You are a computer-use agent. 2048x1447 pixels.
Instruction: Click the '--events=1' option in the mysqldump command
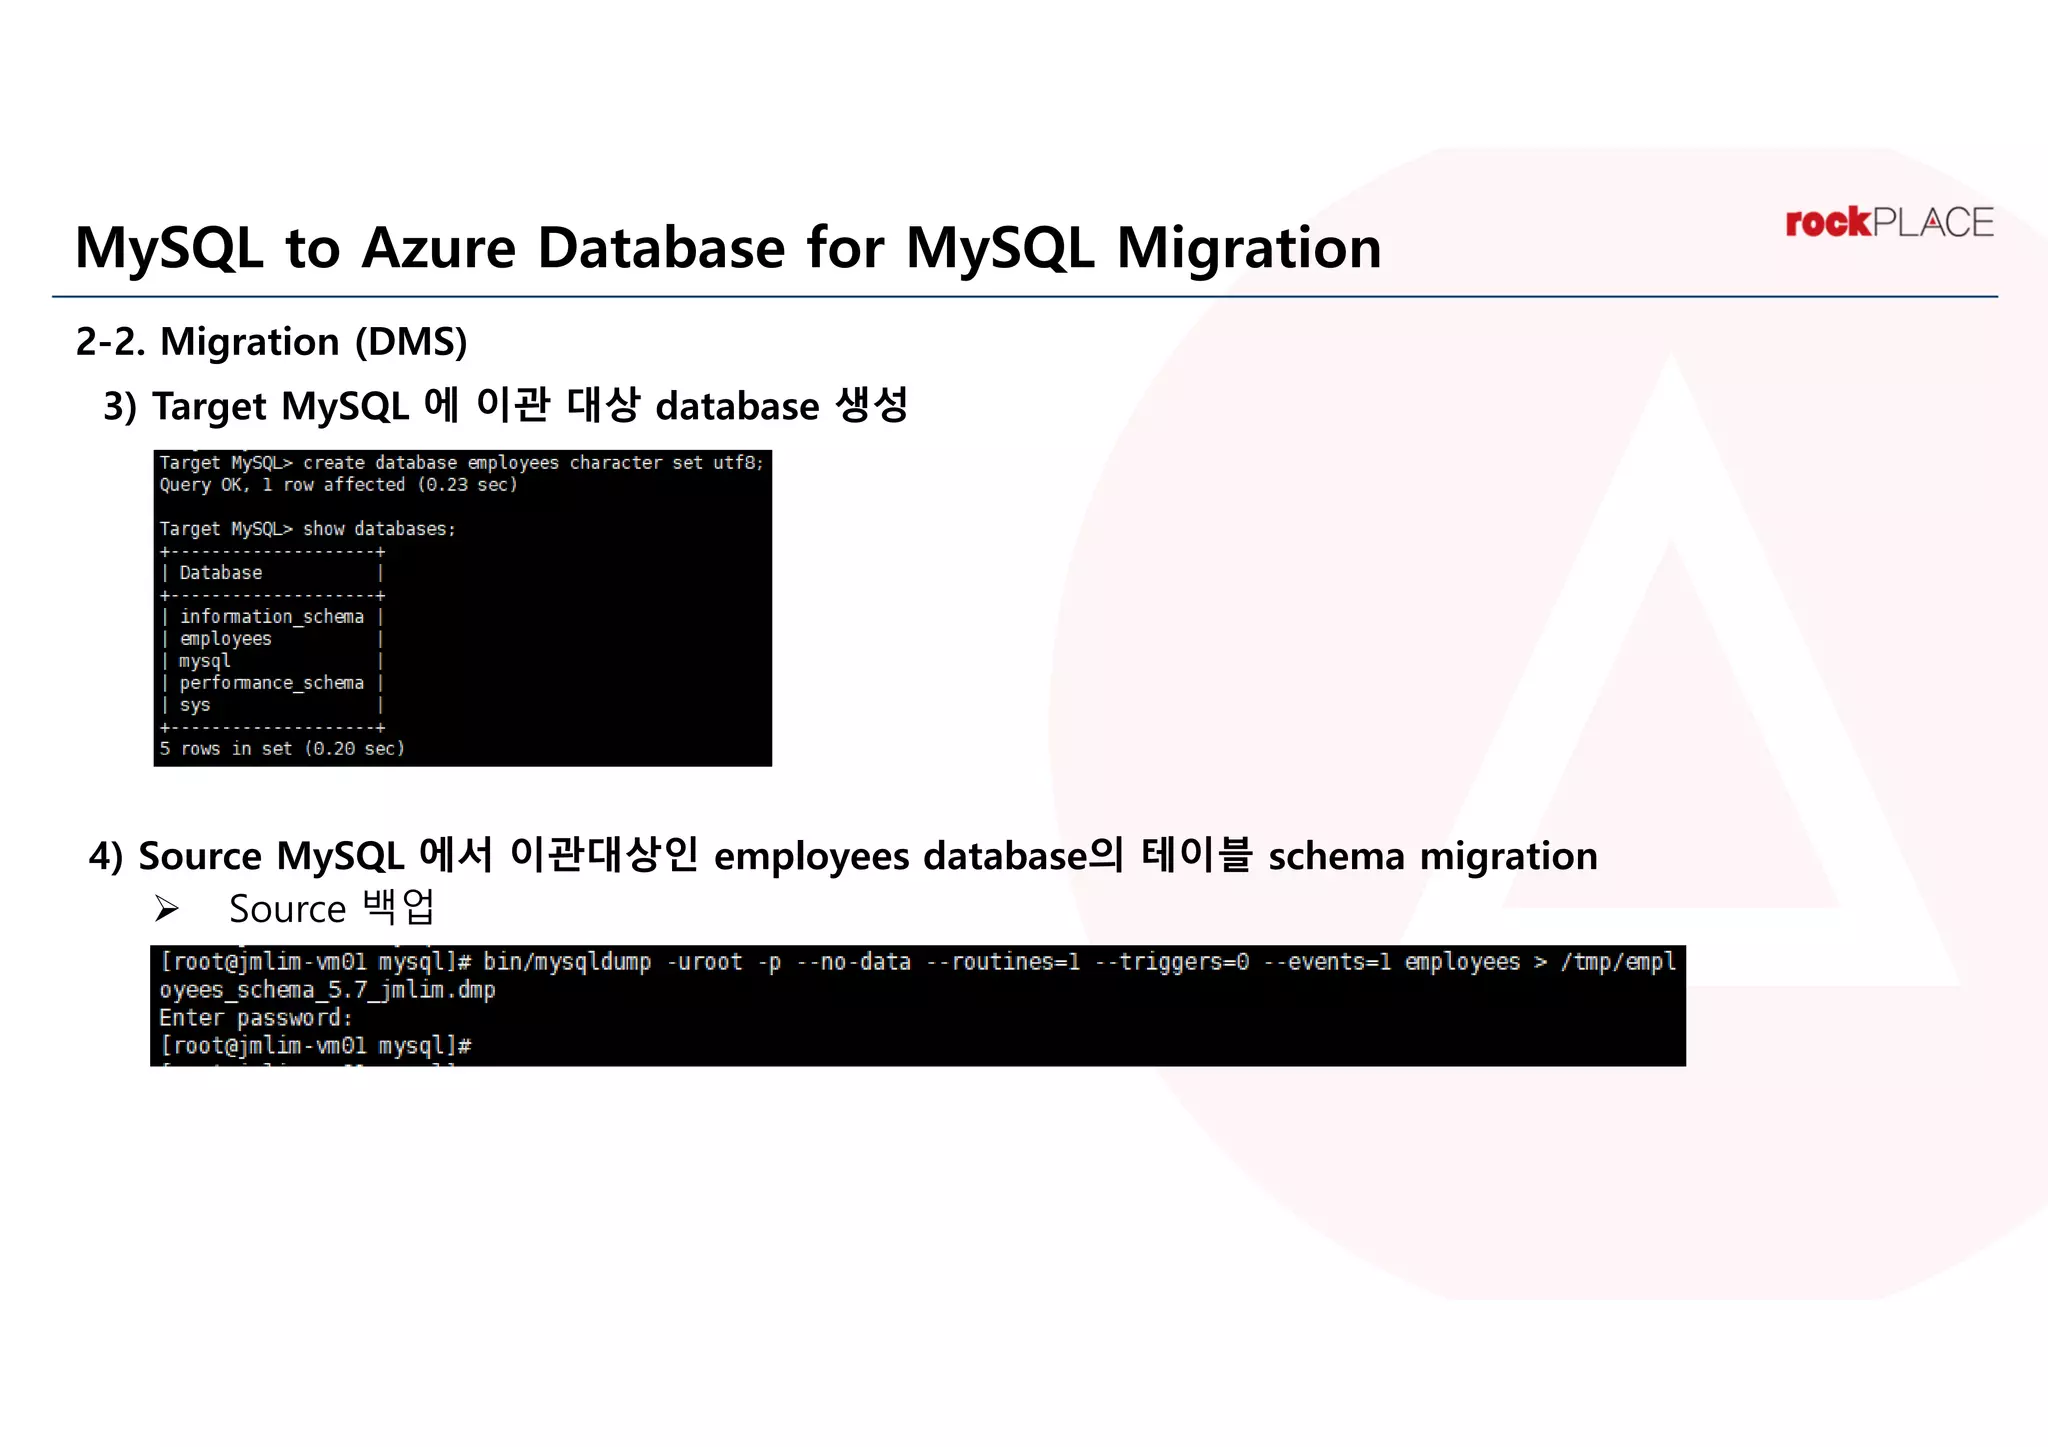click(1327, 962)
